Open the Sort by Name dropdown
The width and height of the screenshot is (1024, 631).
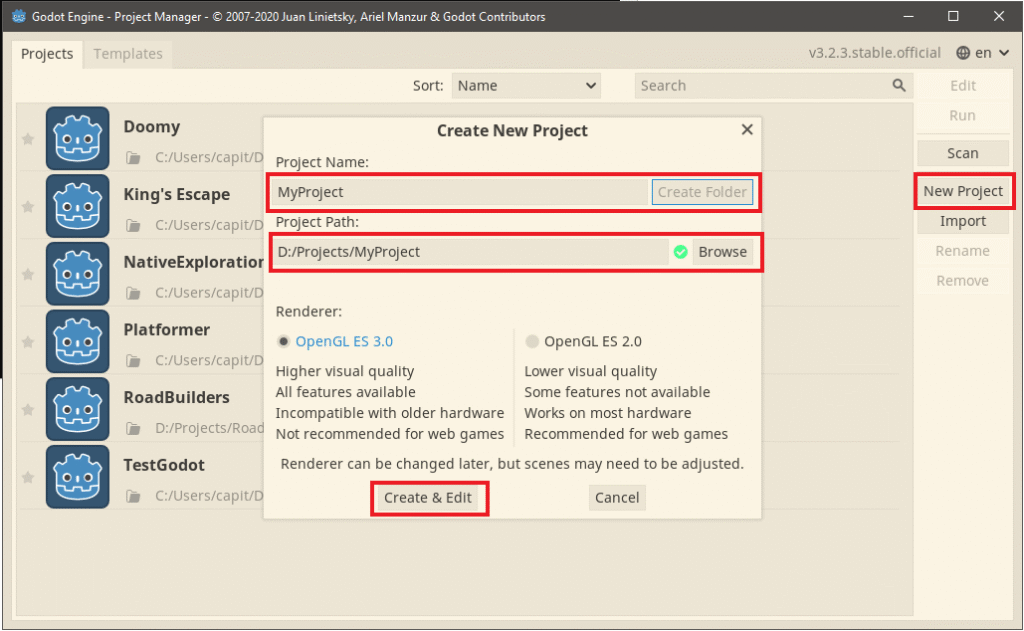click(x=526, y=86)
